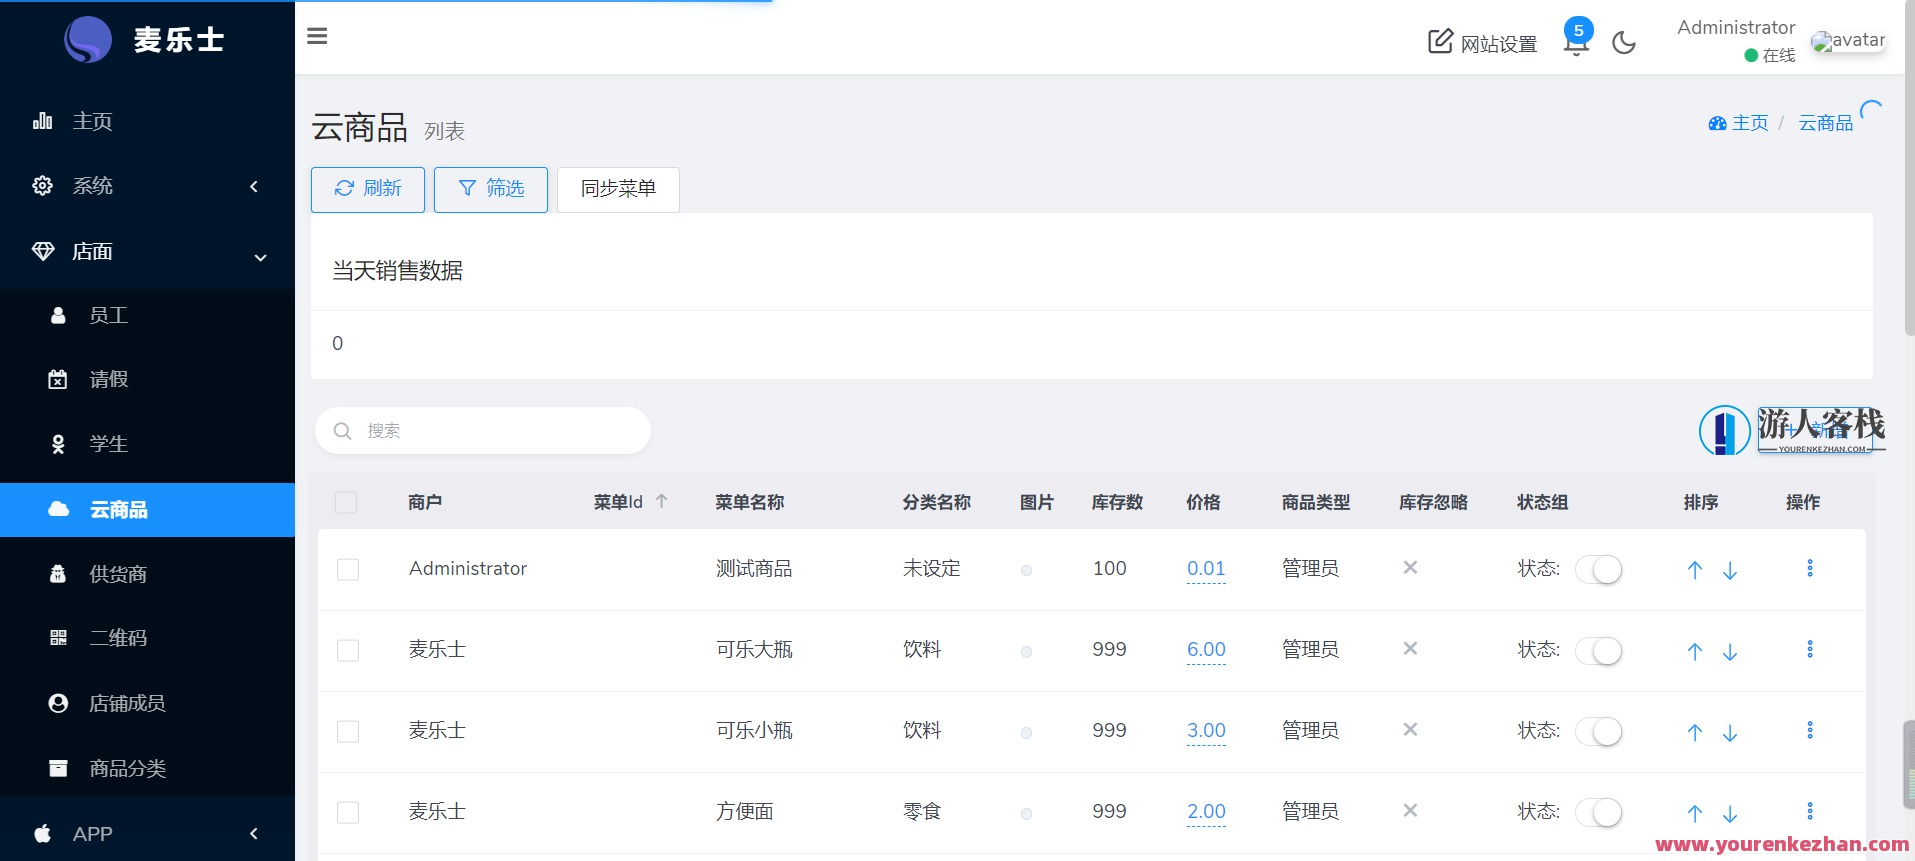Move 方便面 down with arrow icon
Screen dimensions: 1915x861
(1730, 814)
